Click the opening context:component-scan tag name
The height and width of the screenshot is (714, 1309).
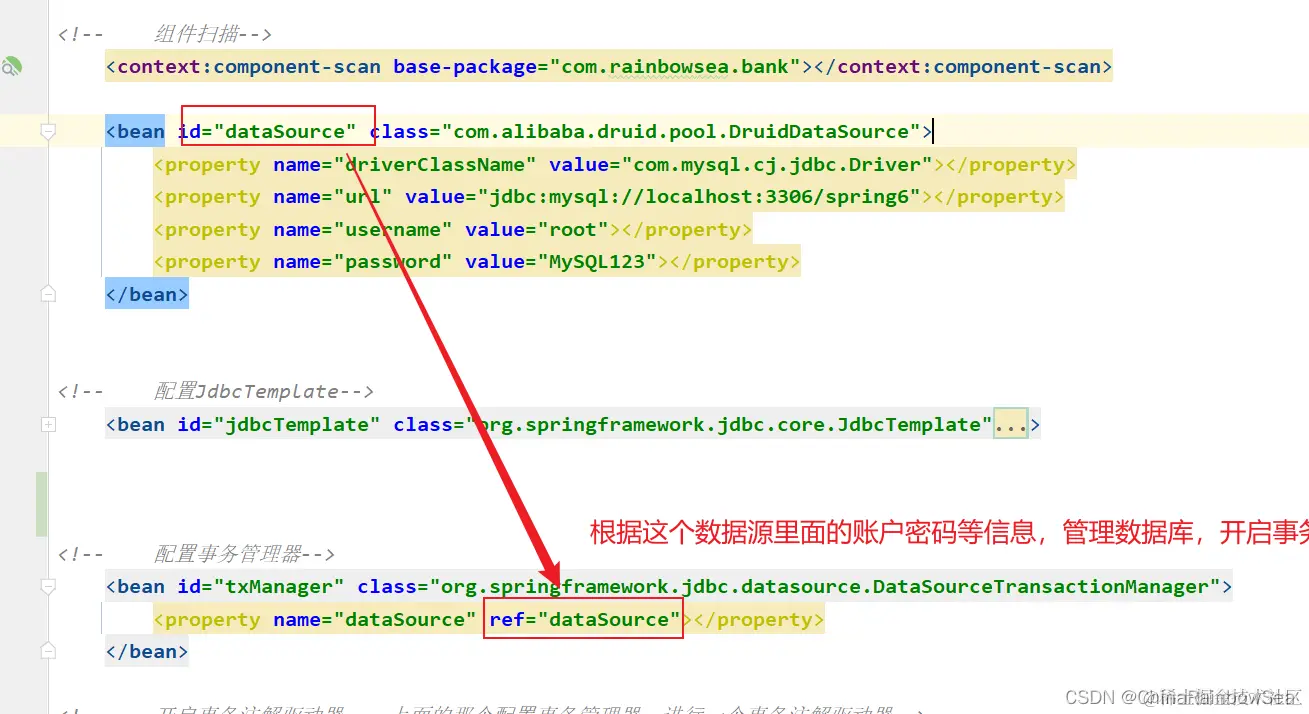[x=249, y=67]
